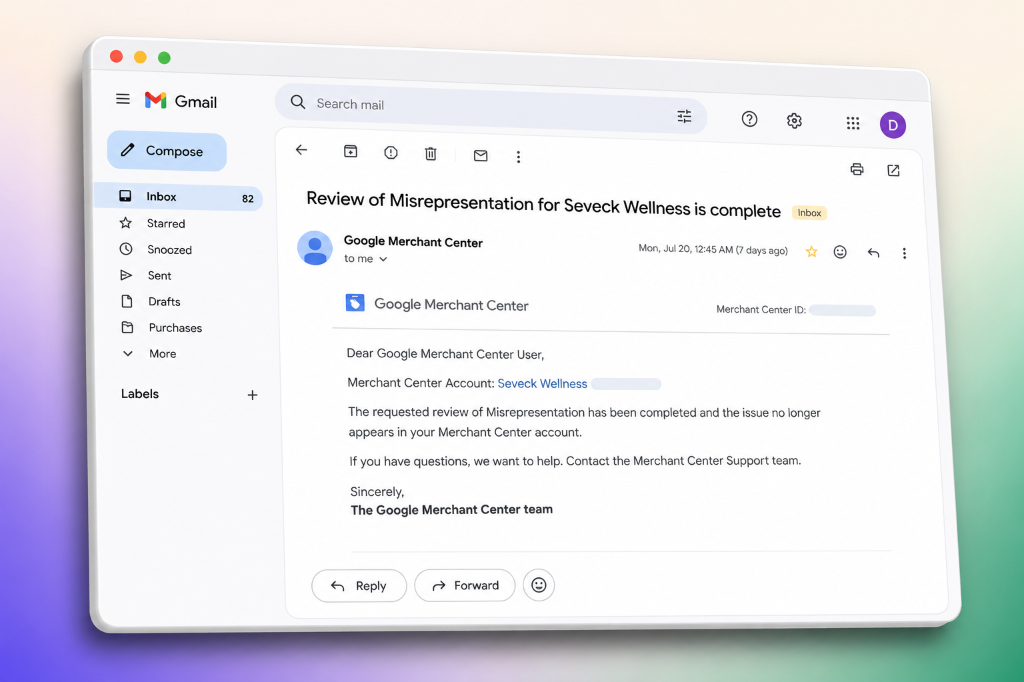Click sender profile avatar
The image size is (1024, 682).
pos(315,248)
